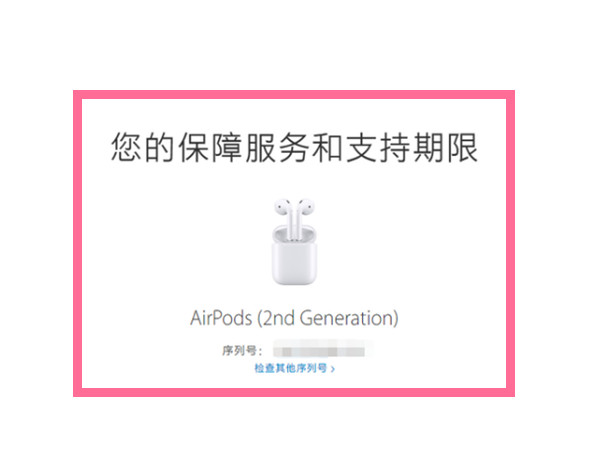This screenshot has height=450, width=600.
Task: Click the chevron arrow after 检查其他序列号
Action: click(x=333, y=369)
